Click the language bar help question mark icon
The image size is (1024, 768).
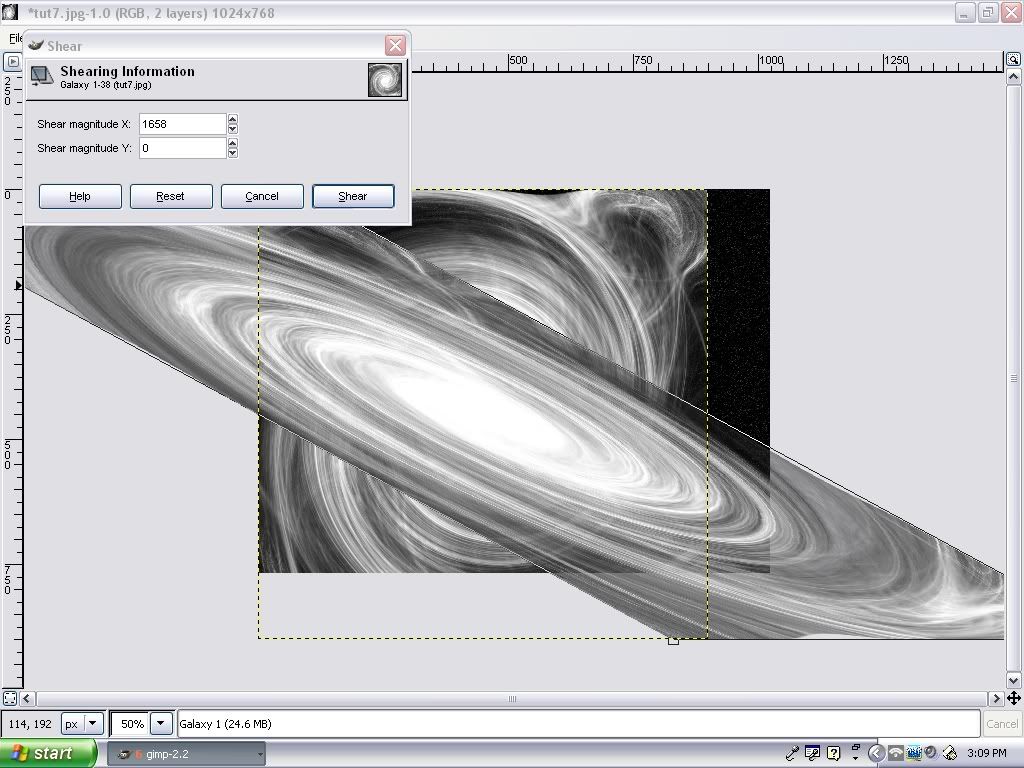pos(833,753)
